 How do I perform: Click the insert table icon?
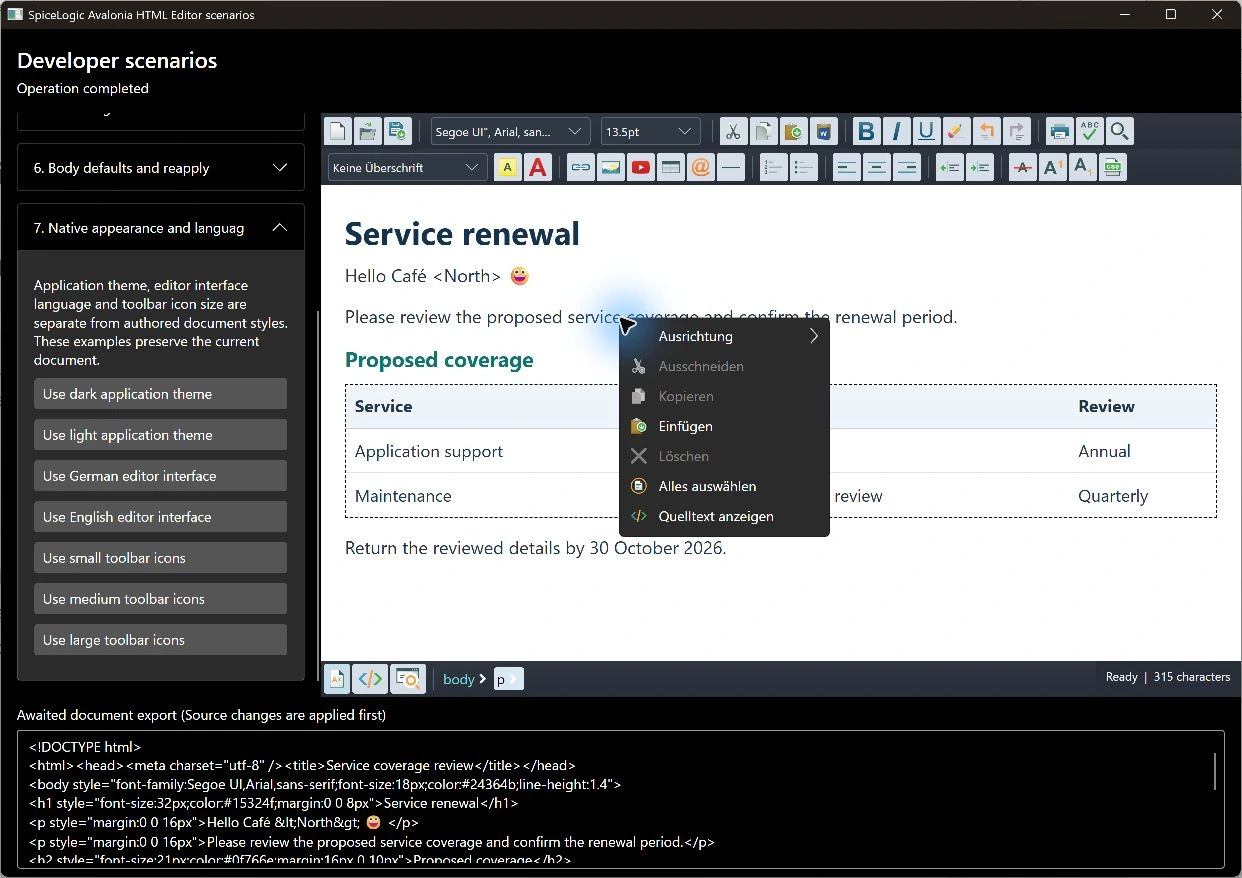tap(671, 168)
